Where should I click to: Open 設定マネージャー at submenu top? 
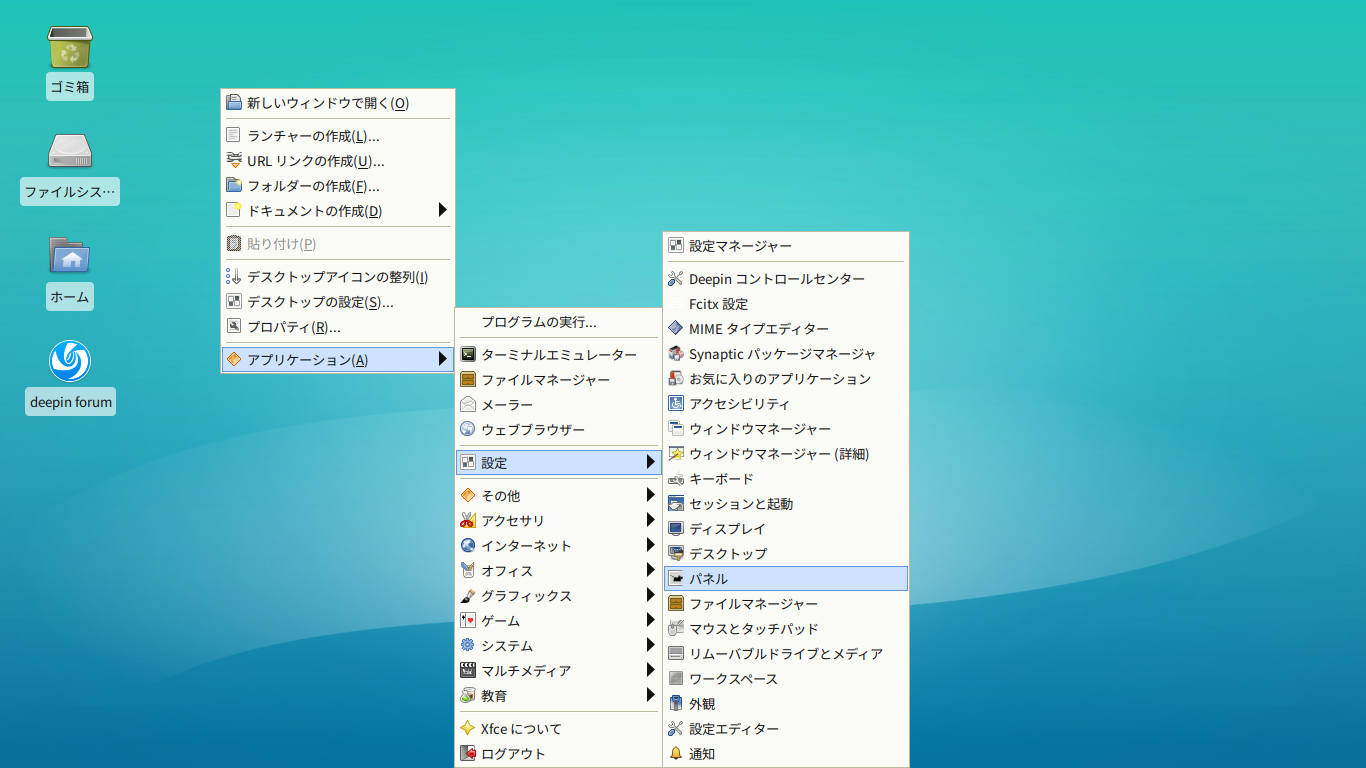click(x=786, y=246)
